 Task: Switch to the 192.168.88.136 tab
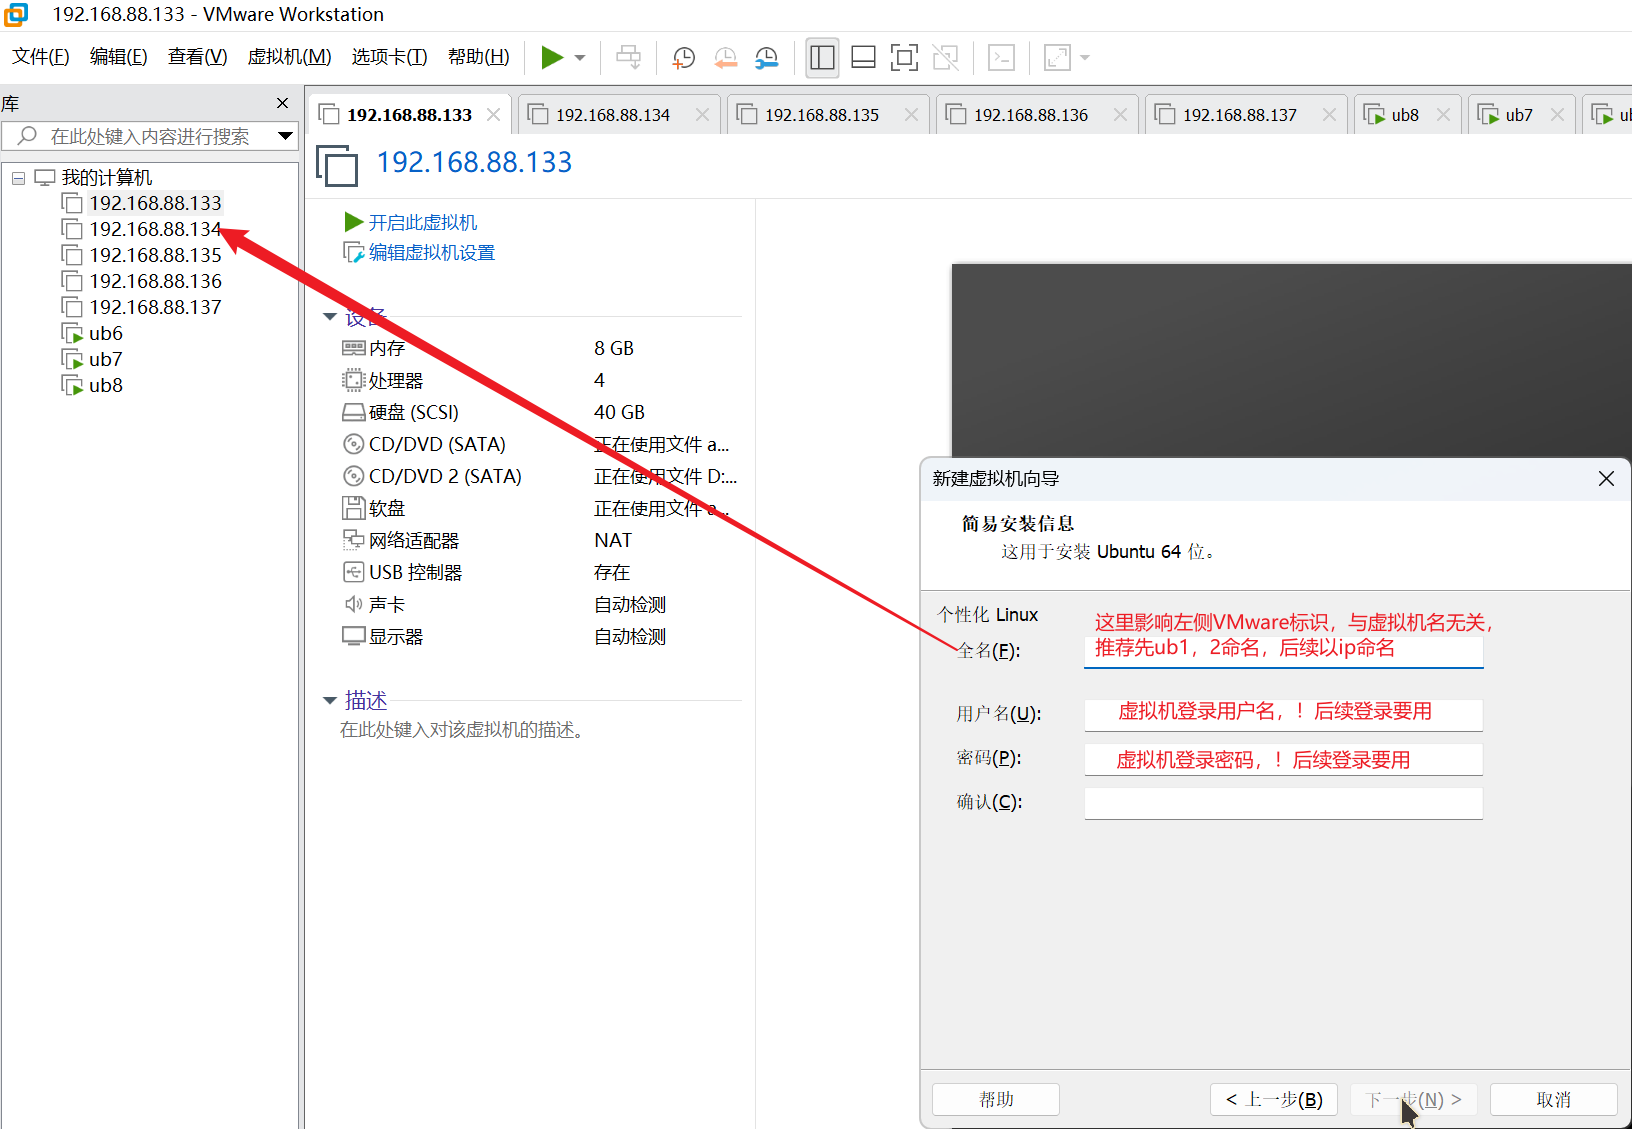click(x=1031, y=115)
